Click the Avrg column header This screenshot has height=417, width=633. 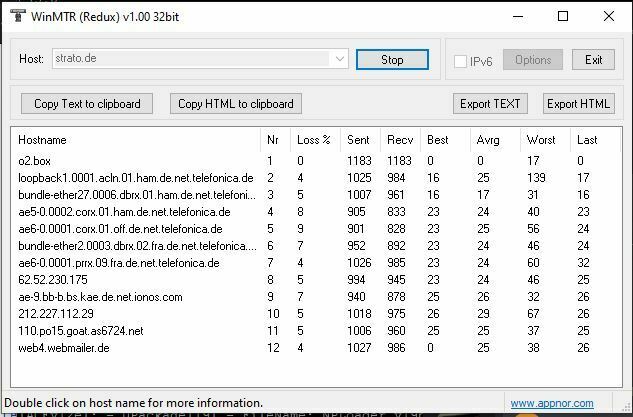click(x=495, y=140)
